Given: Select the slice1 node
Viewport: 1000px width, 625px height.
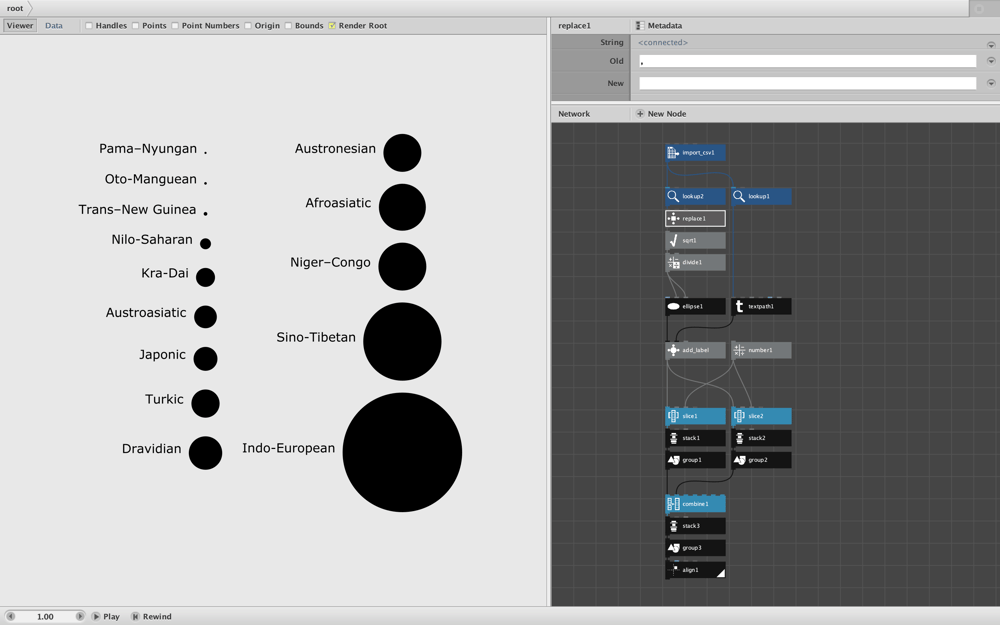Looking at the screenshot, I should click(695, 416).
